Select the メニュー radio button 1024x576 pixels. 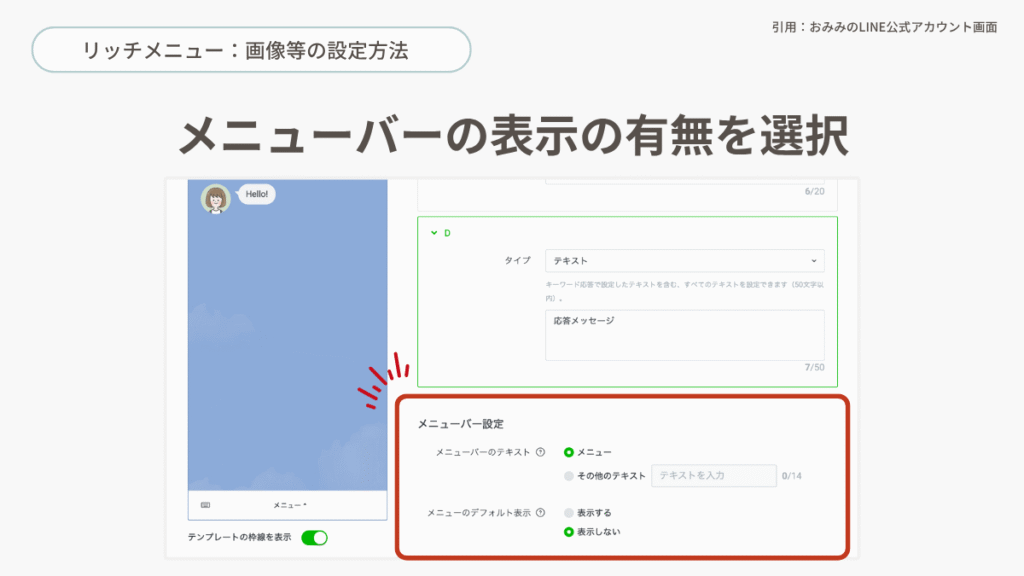coord(569,452)
